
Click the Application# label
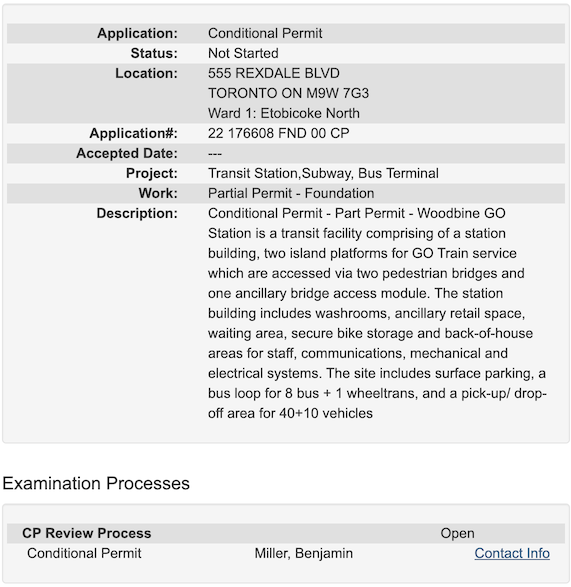point(134,133)
